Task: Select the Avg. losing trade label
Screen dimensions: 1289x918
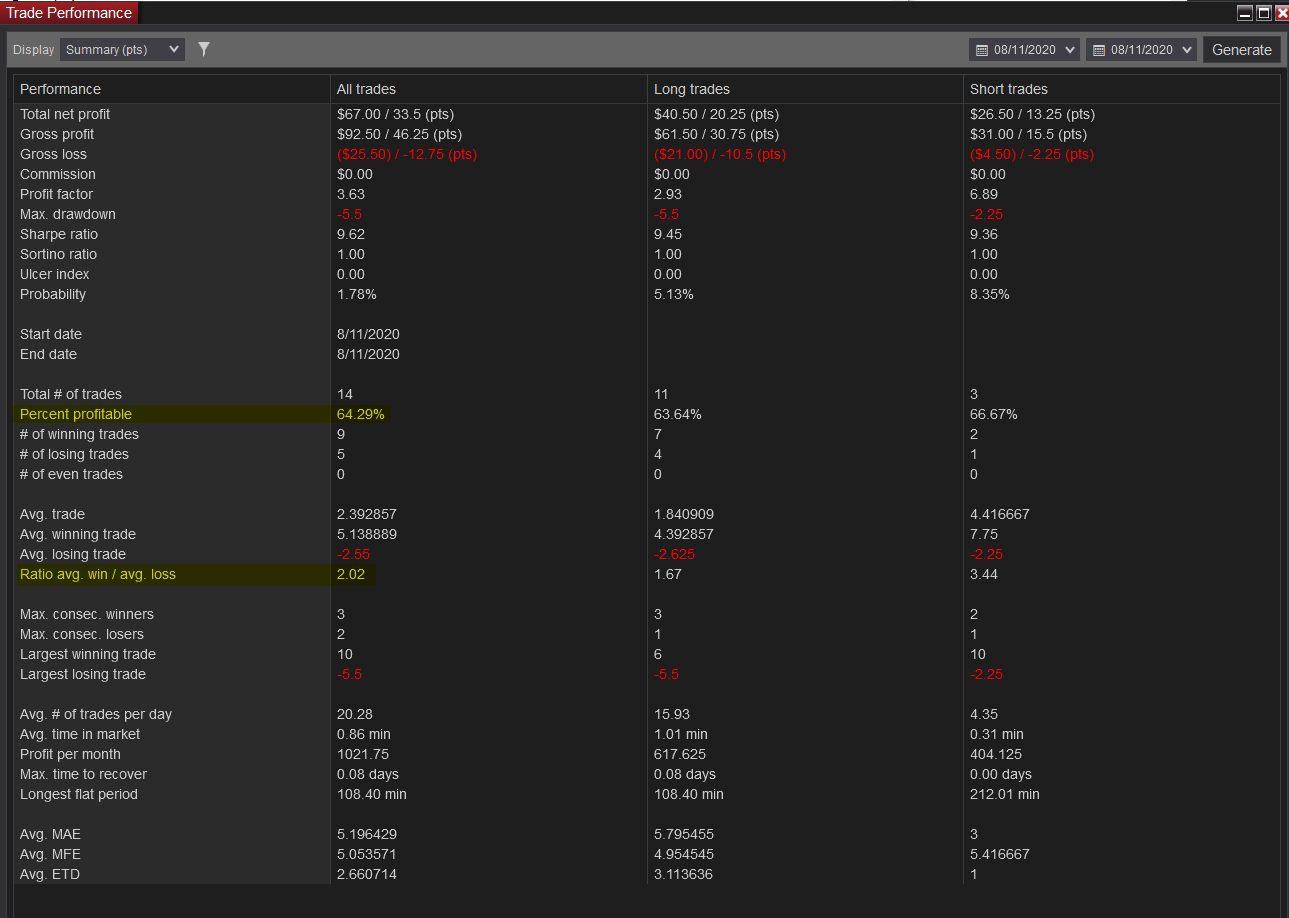Action: (x=73, y=554)
